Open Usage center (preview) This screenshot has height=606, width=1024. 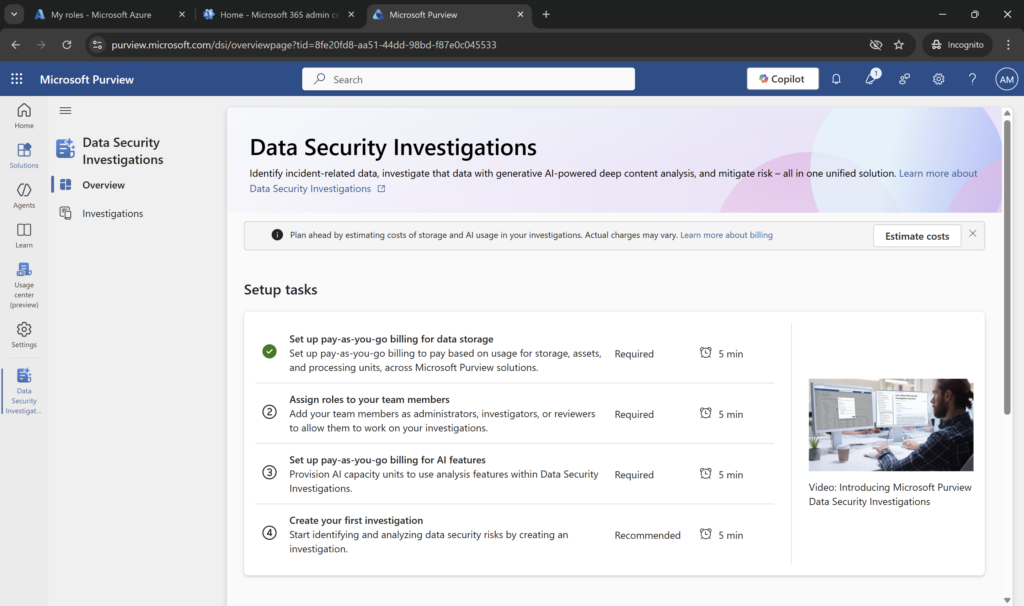click(24, 284)
